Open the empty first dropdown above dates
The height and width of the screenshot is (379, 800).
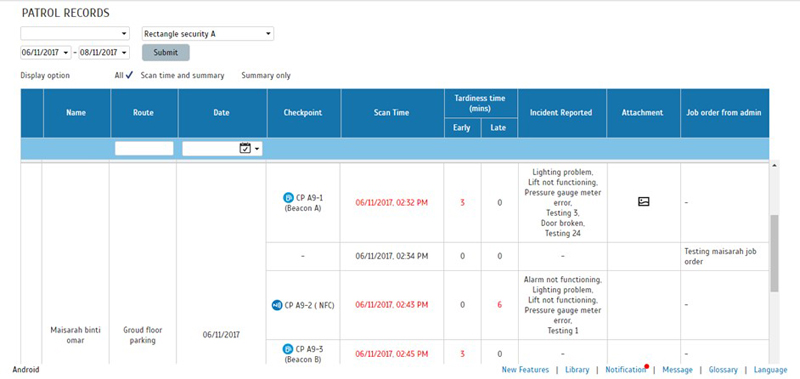(x=75, y=34)
